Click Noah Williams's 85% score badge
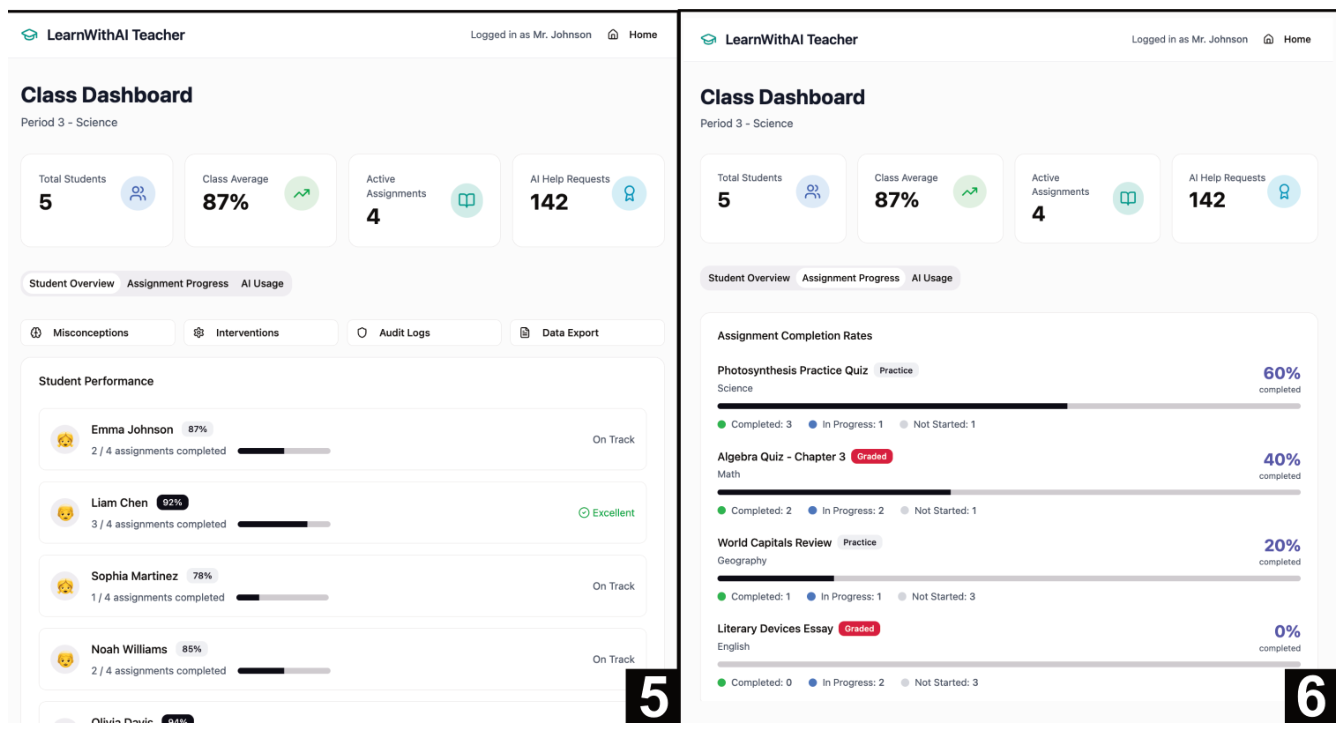 coord(191,649)
